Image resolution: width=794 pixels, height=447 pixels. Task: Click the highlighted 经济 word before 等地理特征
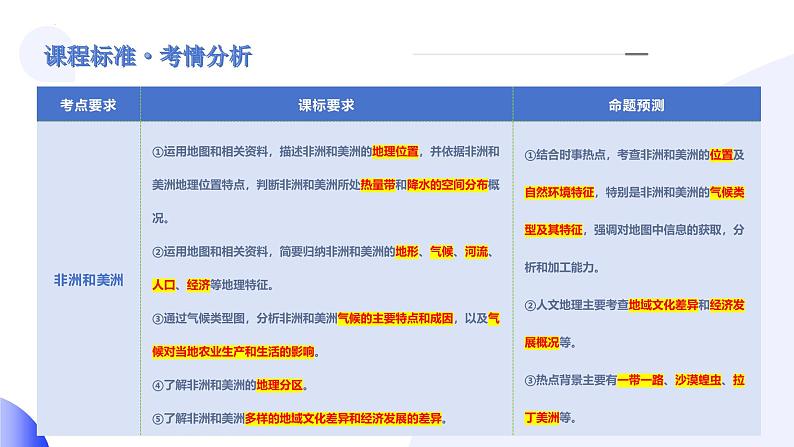pyautogui.click(x=198, y=285)
